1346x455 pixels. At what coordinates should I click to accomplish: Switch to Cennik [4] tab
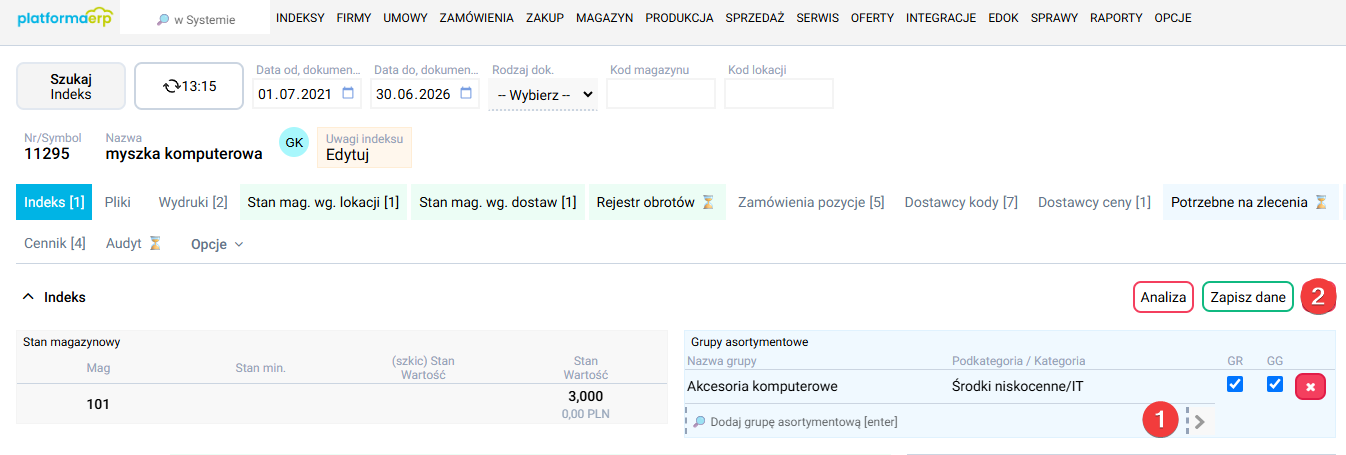[55, 243]
